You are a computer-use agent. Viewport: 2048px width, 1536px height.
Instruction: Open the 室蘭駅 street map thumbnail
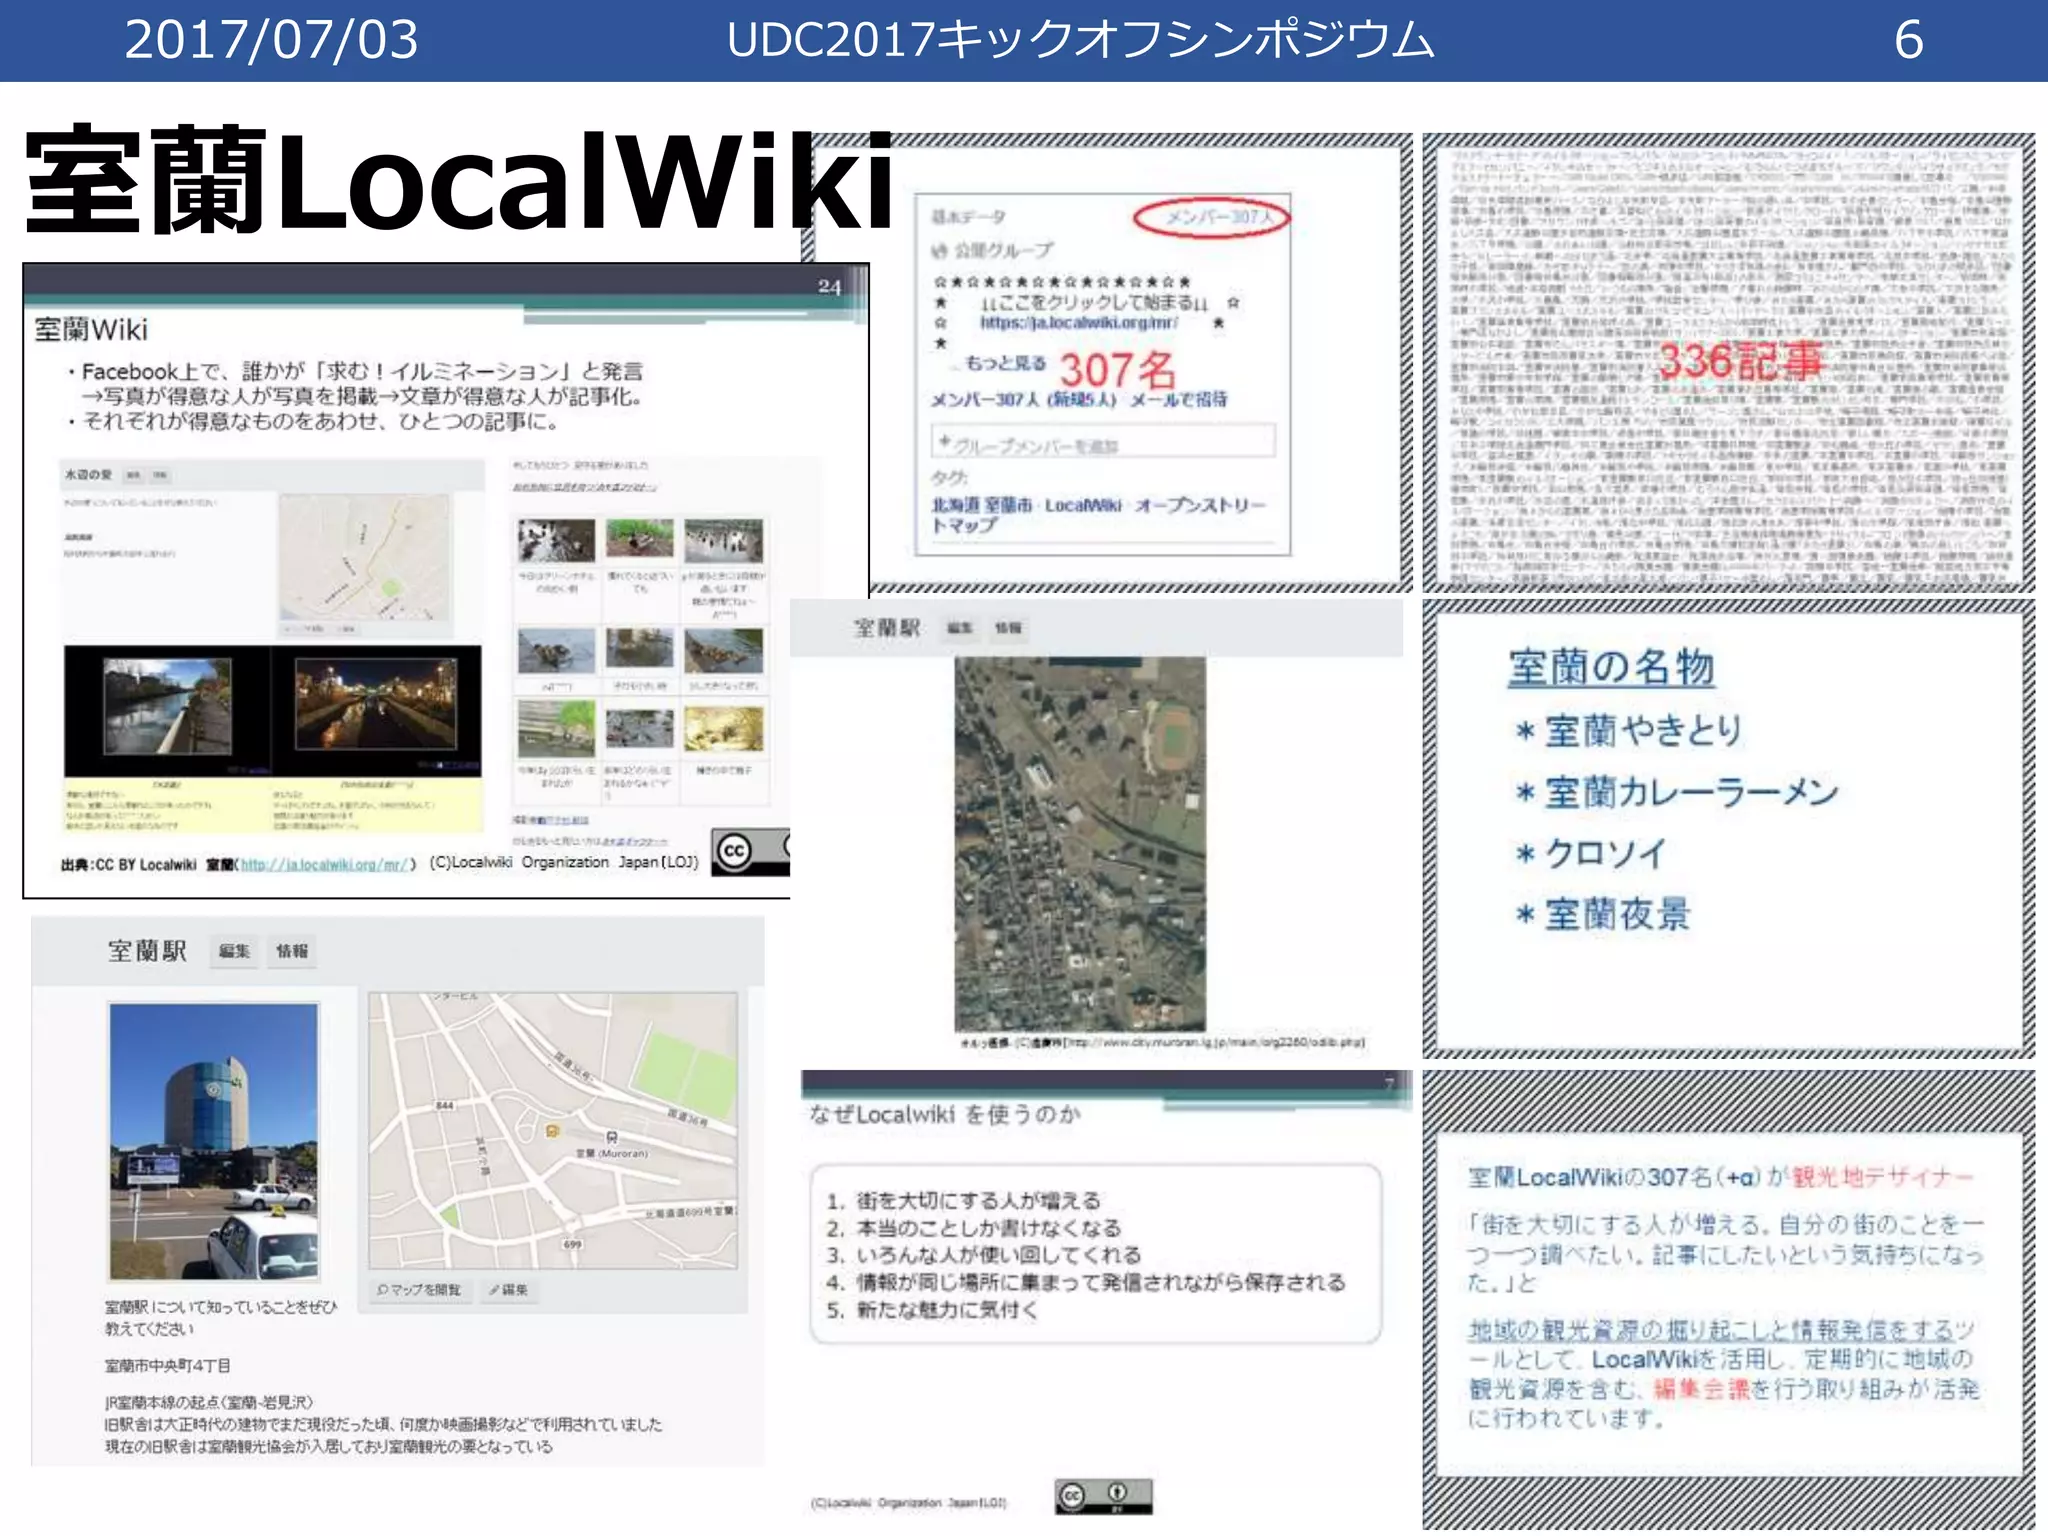click(553, 1130)
